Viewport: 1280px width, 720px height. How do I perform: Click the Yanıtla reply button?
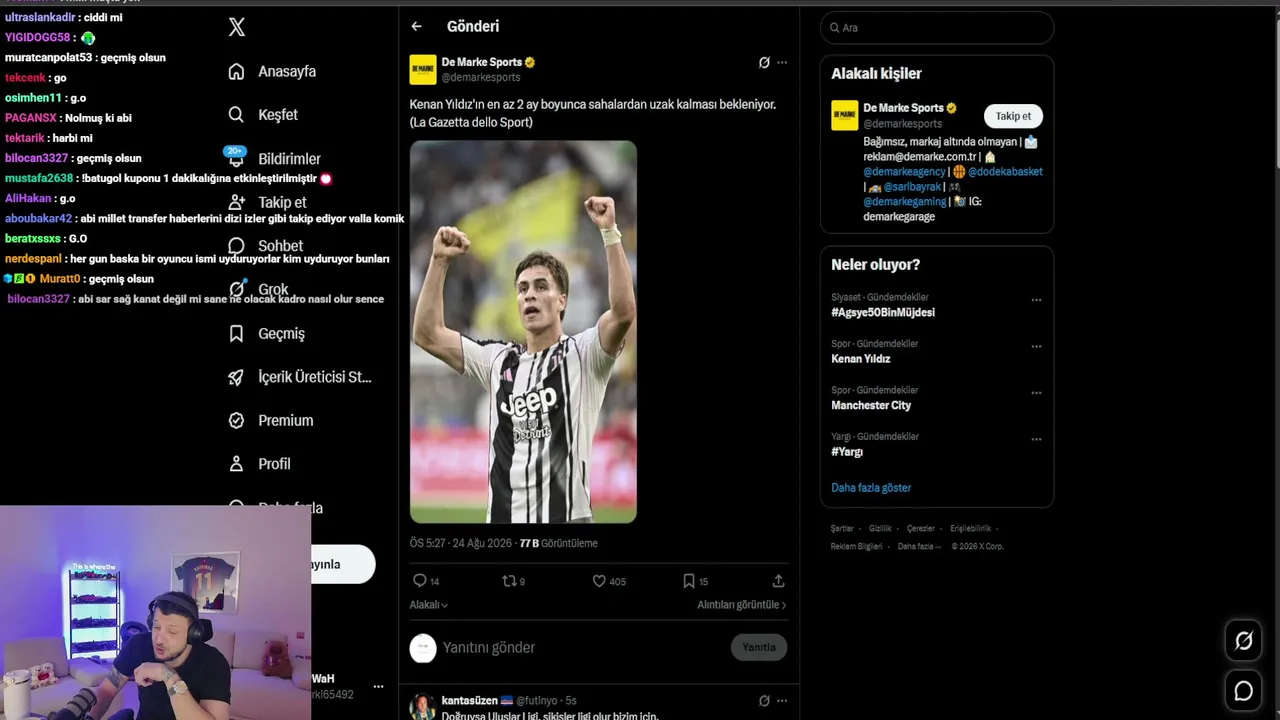tap(759, 647)
